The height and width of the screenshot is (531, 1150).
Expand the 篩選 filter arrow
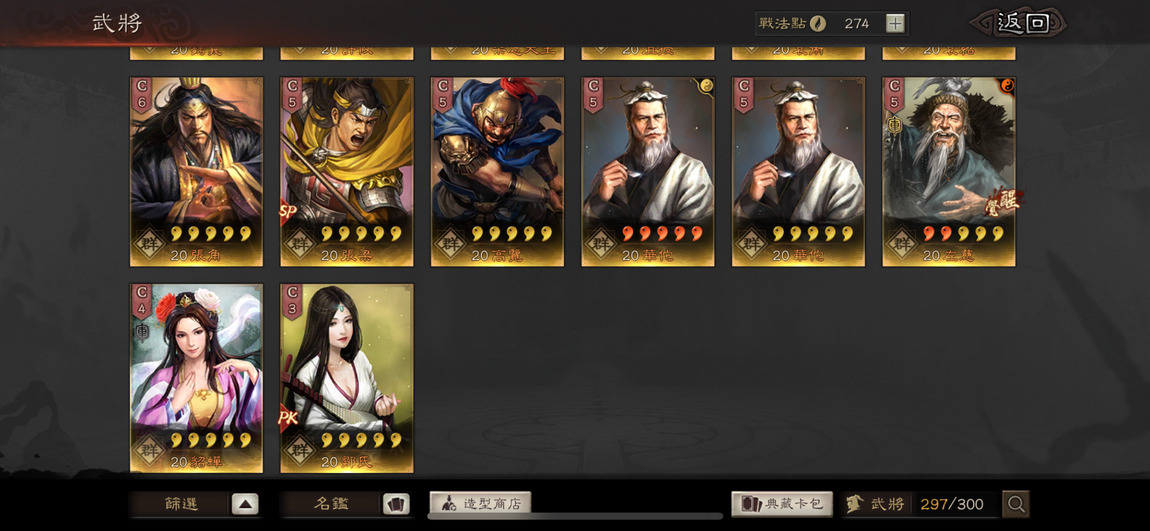pos(245,505)
